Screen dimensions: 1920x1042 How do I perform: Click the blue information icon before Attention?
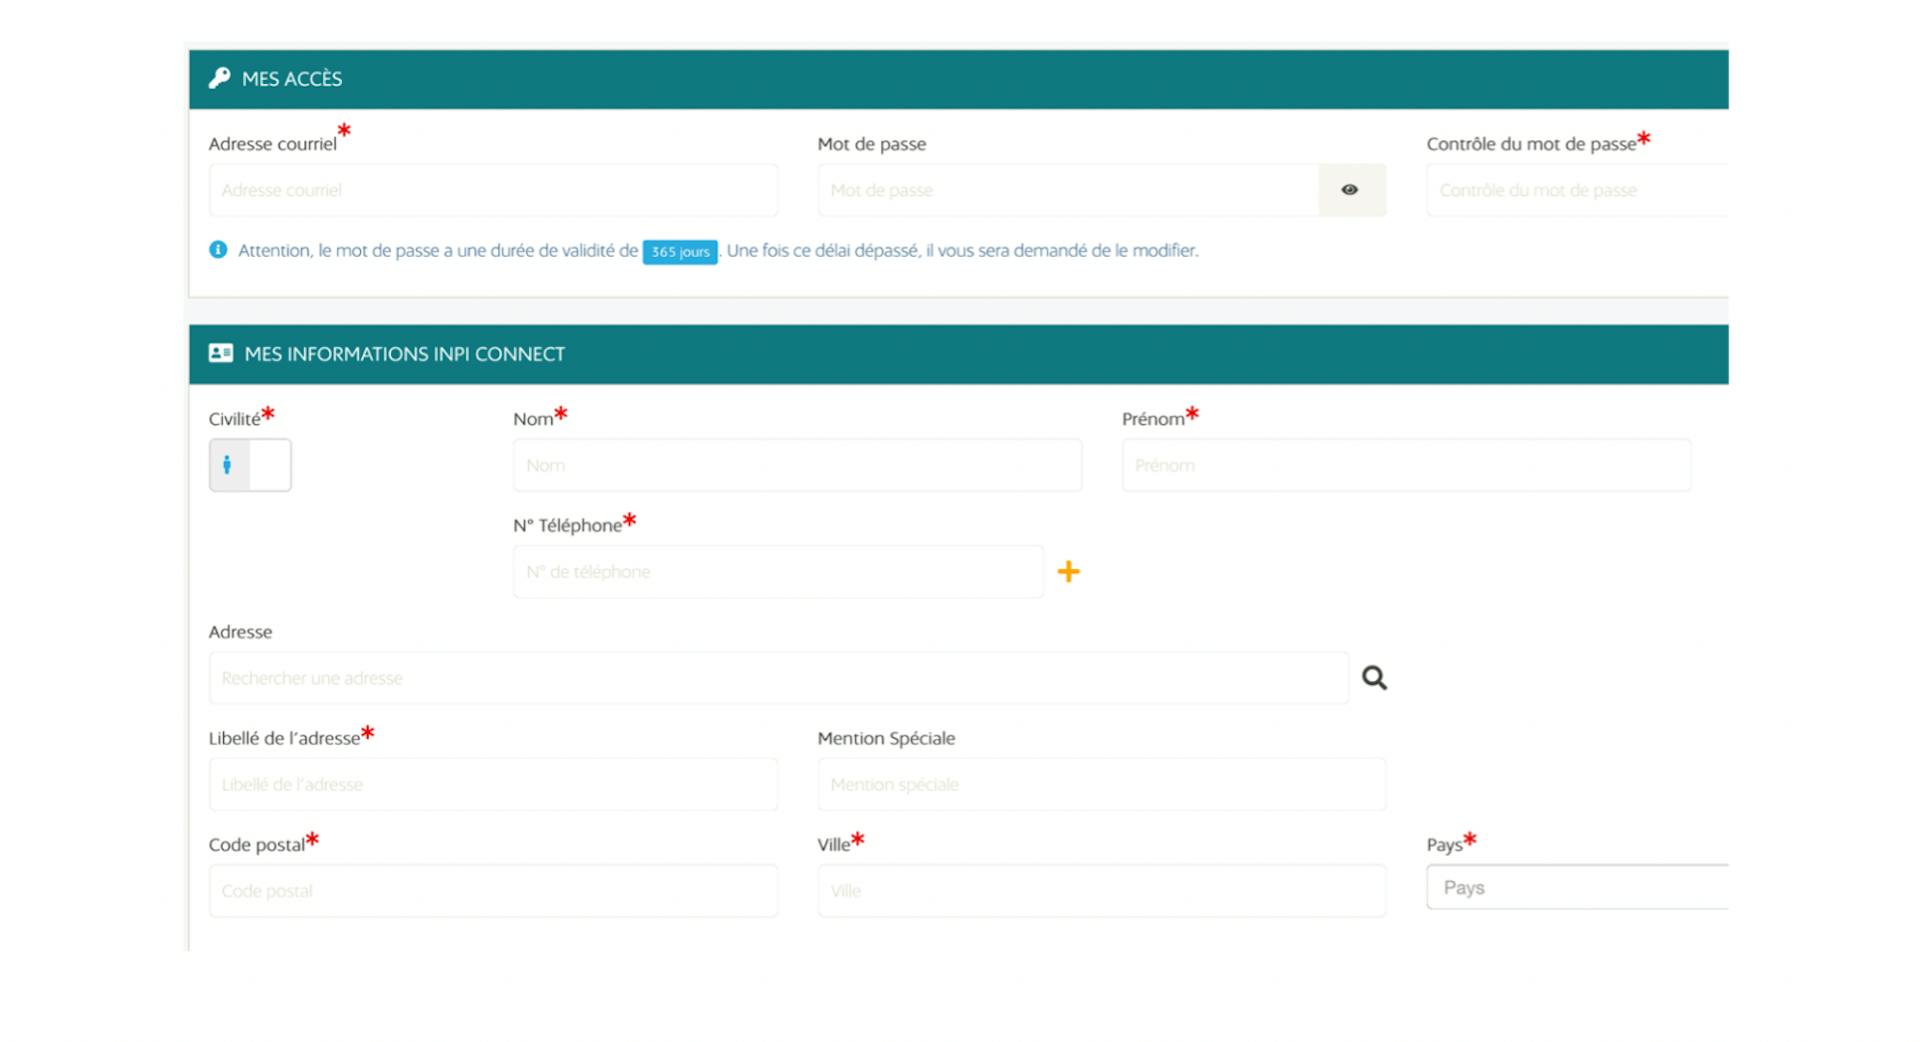[218, 250]
